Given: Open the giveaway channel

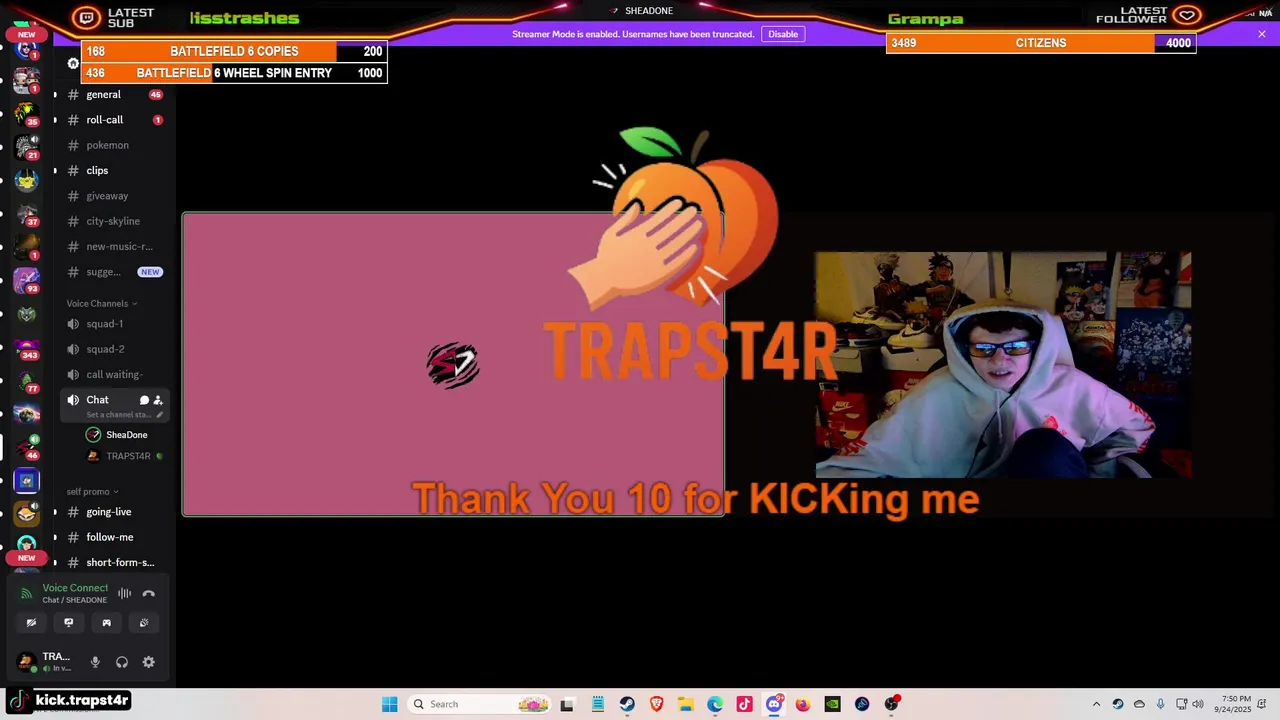Looking at the screenshot, I should click(x=114, y=196).
